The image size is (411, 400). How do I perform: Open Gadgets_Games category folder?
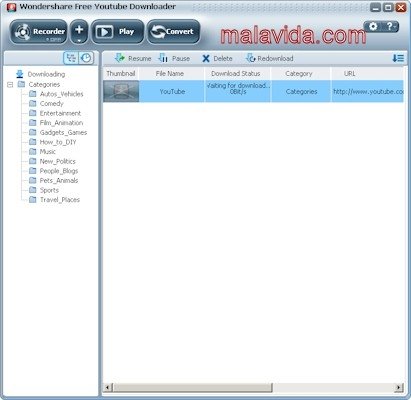(58, 133)
